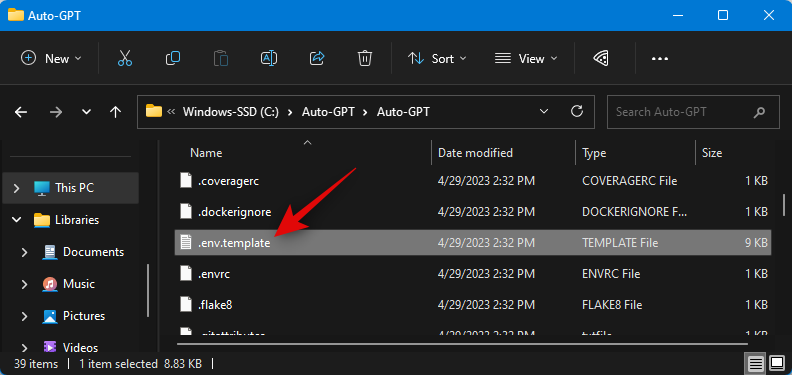The height and width of the screenshot is (375, 792).
Task: Click the .coveragerc file icon
Action: click(x=186, y=180)
